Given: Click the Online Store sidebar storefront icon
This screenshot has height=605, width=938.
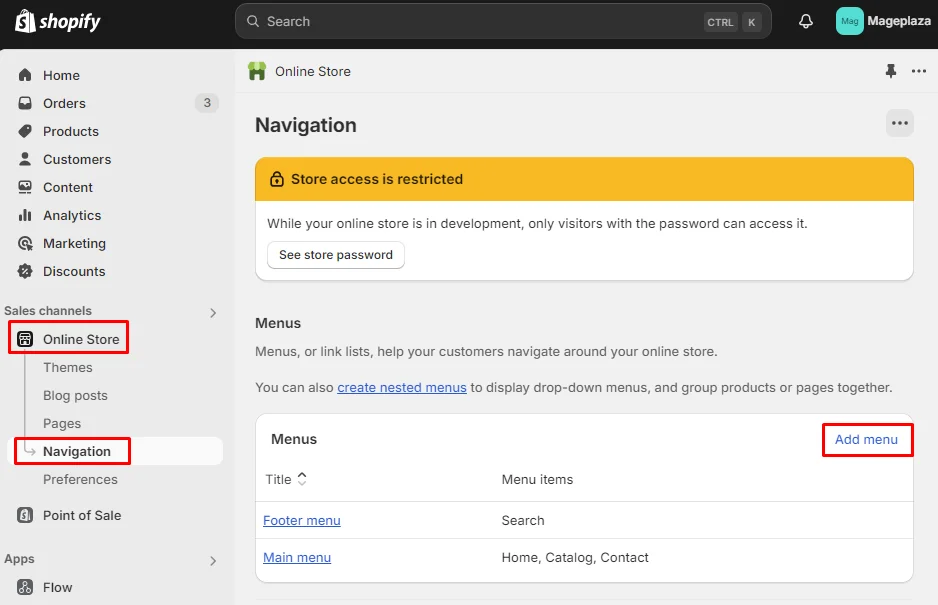Looking at the screenshot, I should tap(25, 339).
